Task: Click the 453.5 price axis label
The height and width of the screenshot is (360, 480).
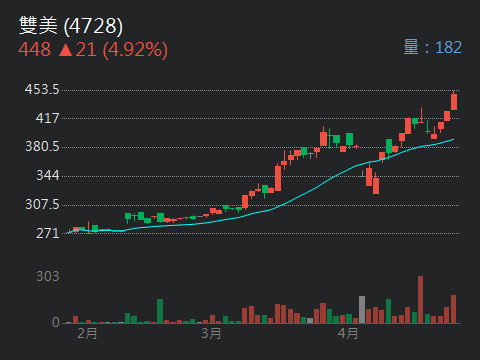Action: (x=42, y=90)
